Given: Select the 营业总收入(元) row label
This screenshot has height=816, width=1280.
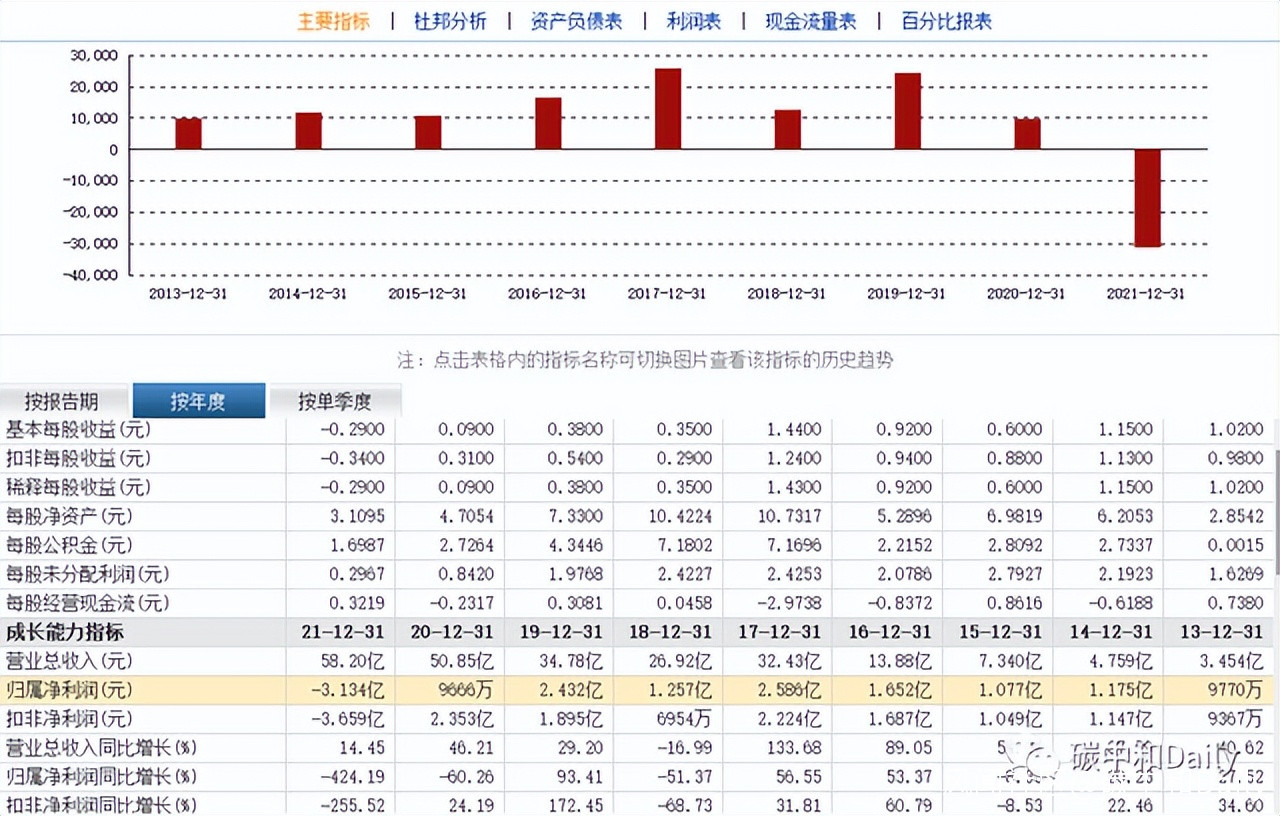Looking at the screenshot, I should 70,661.
